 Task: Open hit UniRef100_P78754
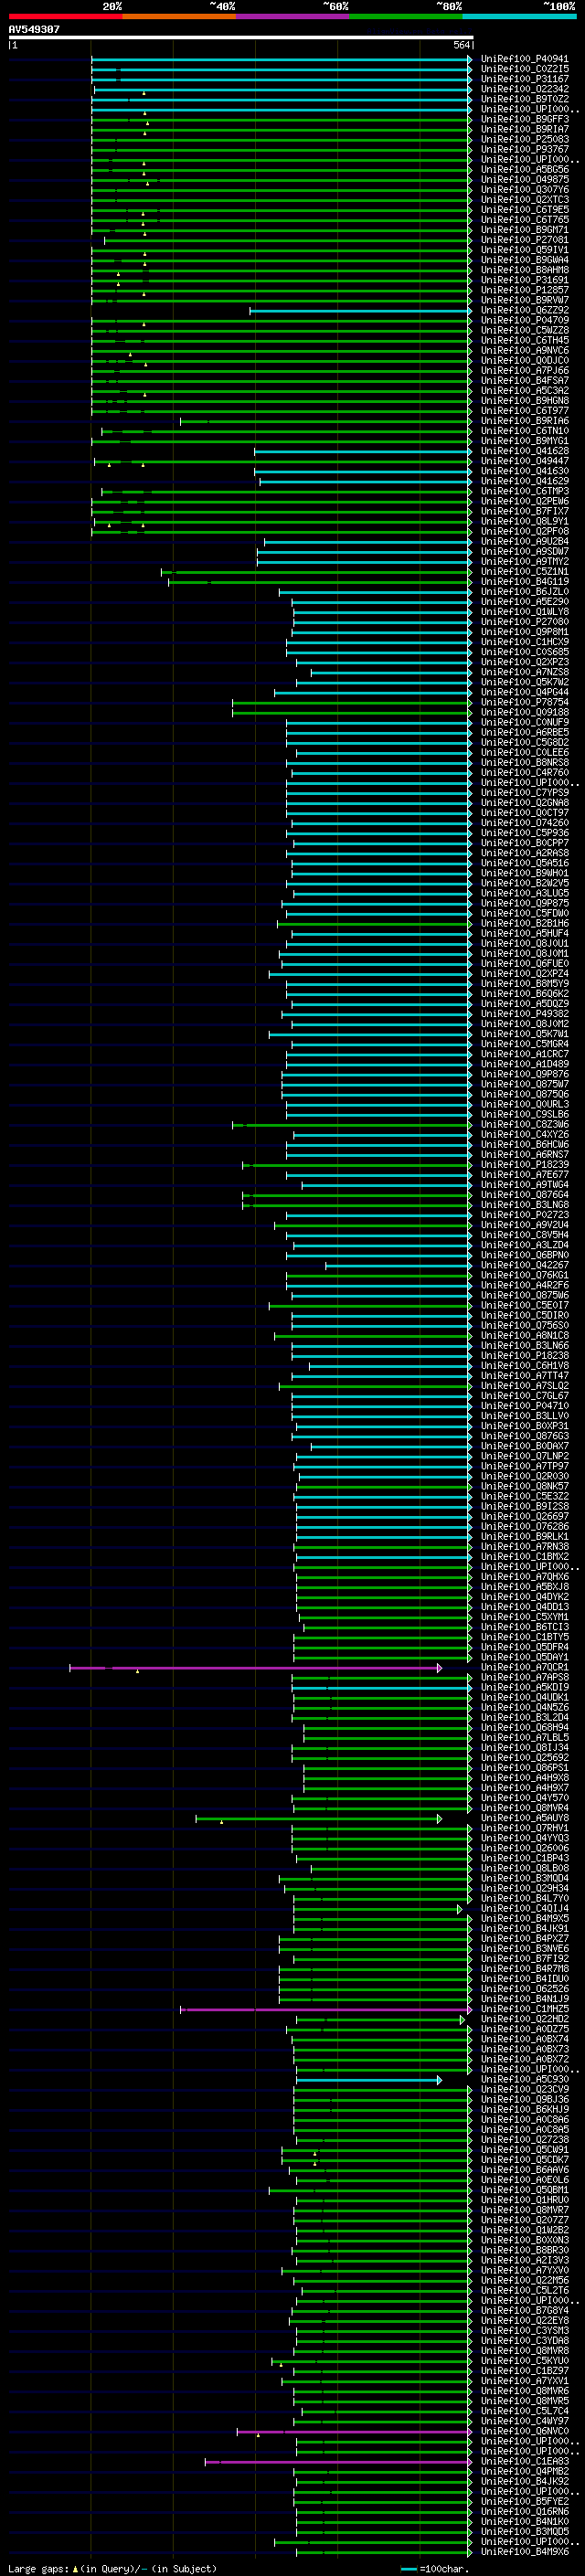[x=524, y=702]
